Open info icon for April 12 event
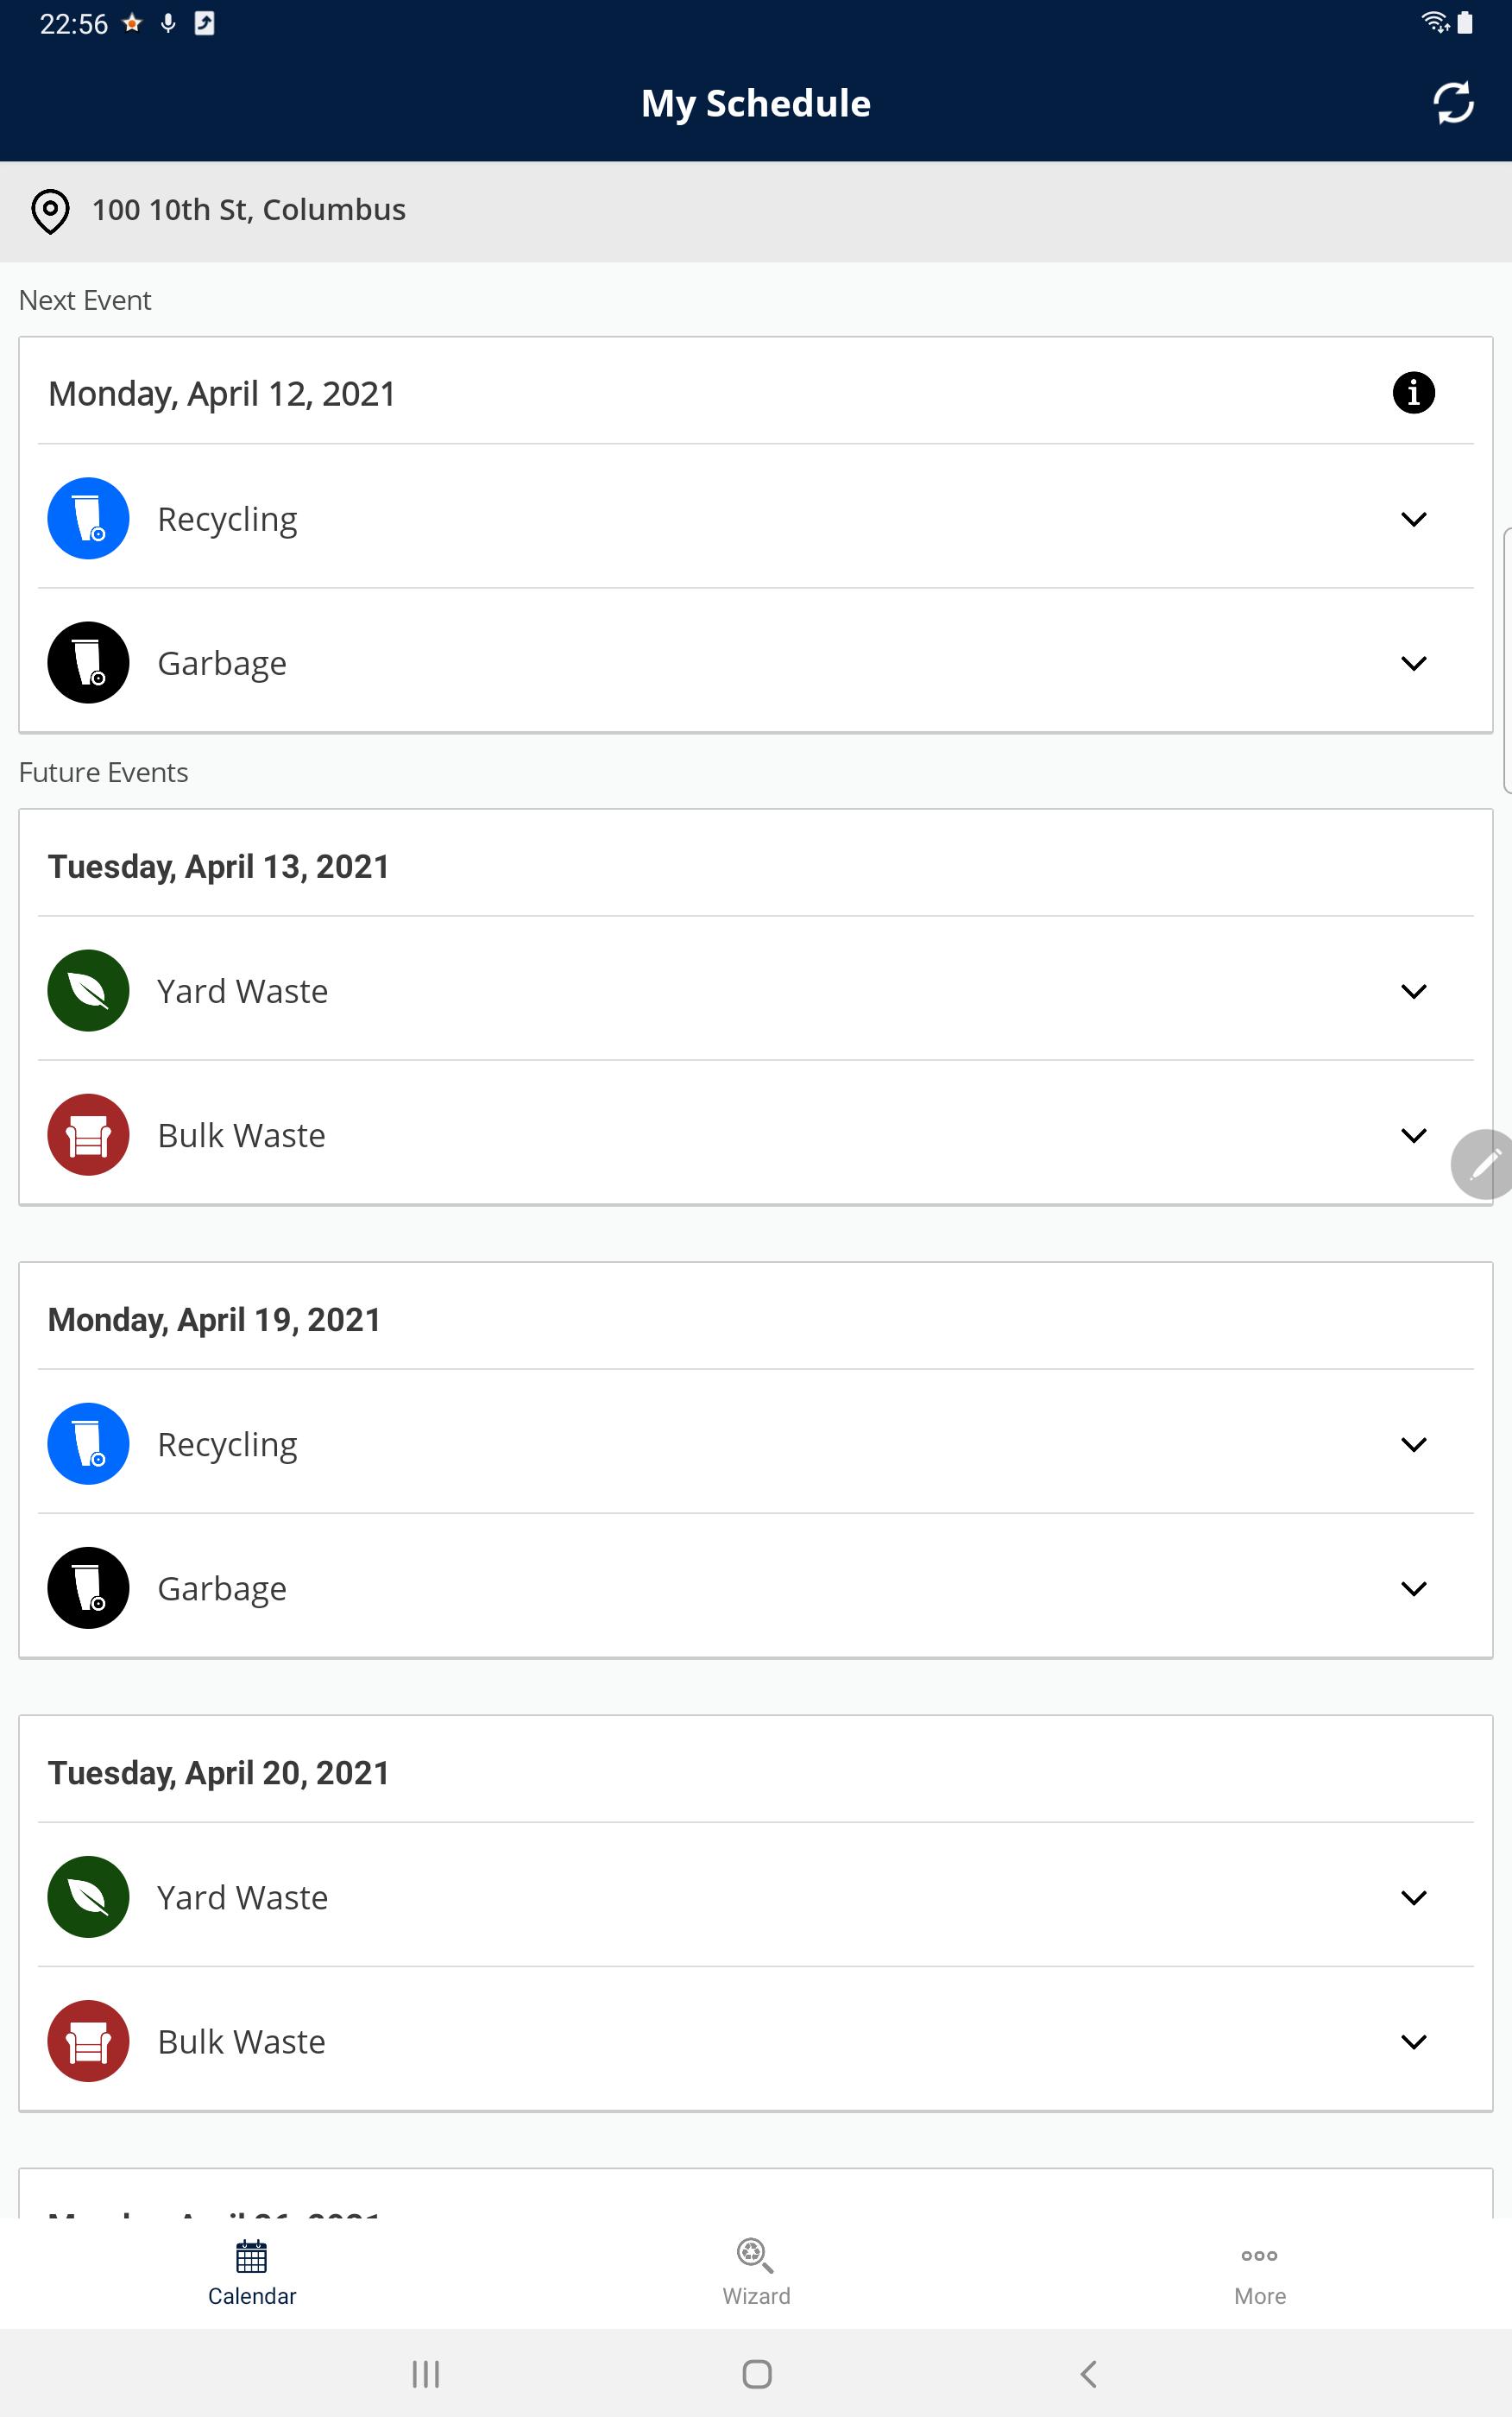This screenshot has height=2417, width=1512. coord(1413,393)
